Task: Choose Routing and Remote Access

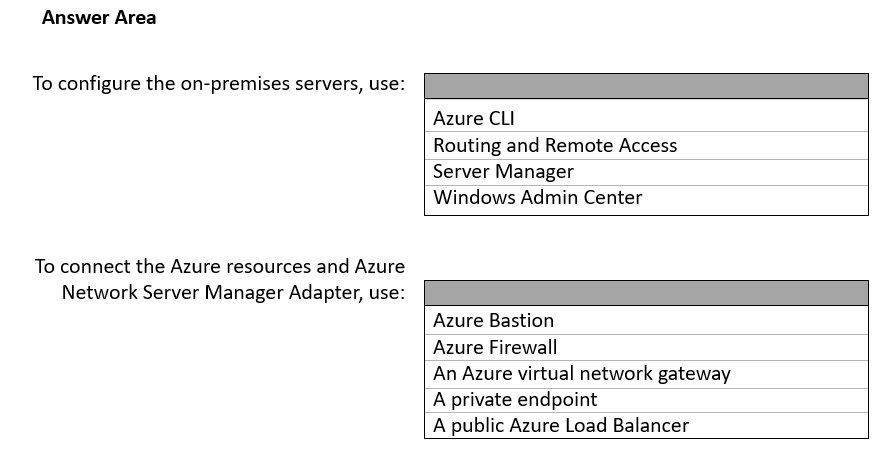Action: pyautogui.click(x=555, y=145)
